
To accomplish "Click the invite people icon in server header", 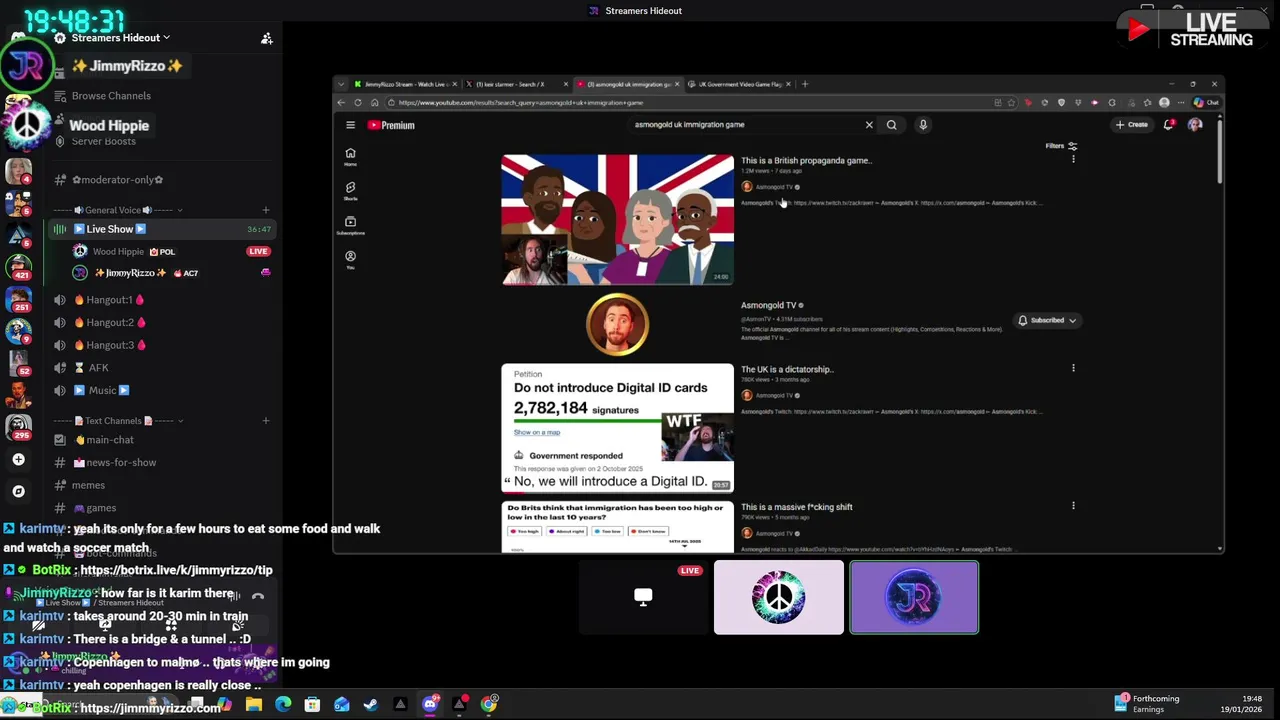I will point(266,38).
